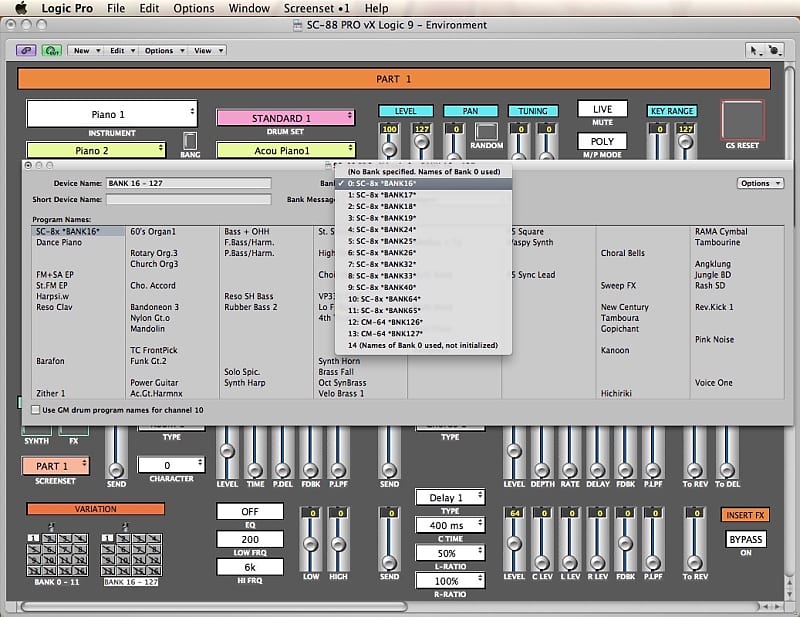The image size is (800, 617).
Task: Click the INSERT FX button
Action: pos(745,515)
